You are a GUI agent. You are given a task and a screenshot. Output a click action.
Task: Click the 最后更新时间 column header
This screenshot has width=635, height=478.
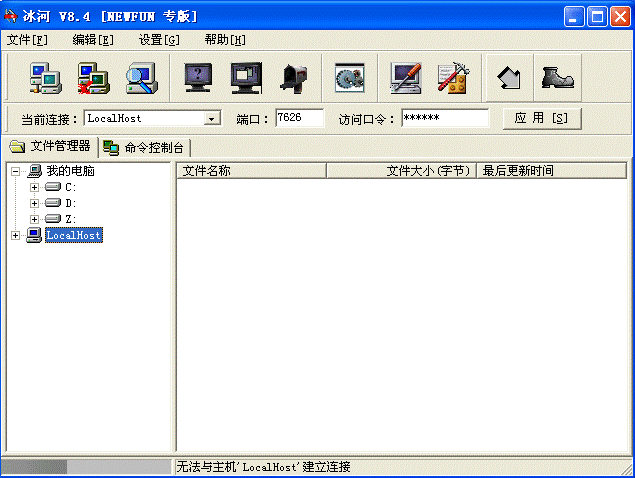tap(552, 171)
